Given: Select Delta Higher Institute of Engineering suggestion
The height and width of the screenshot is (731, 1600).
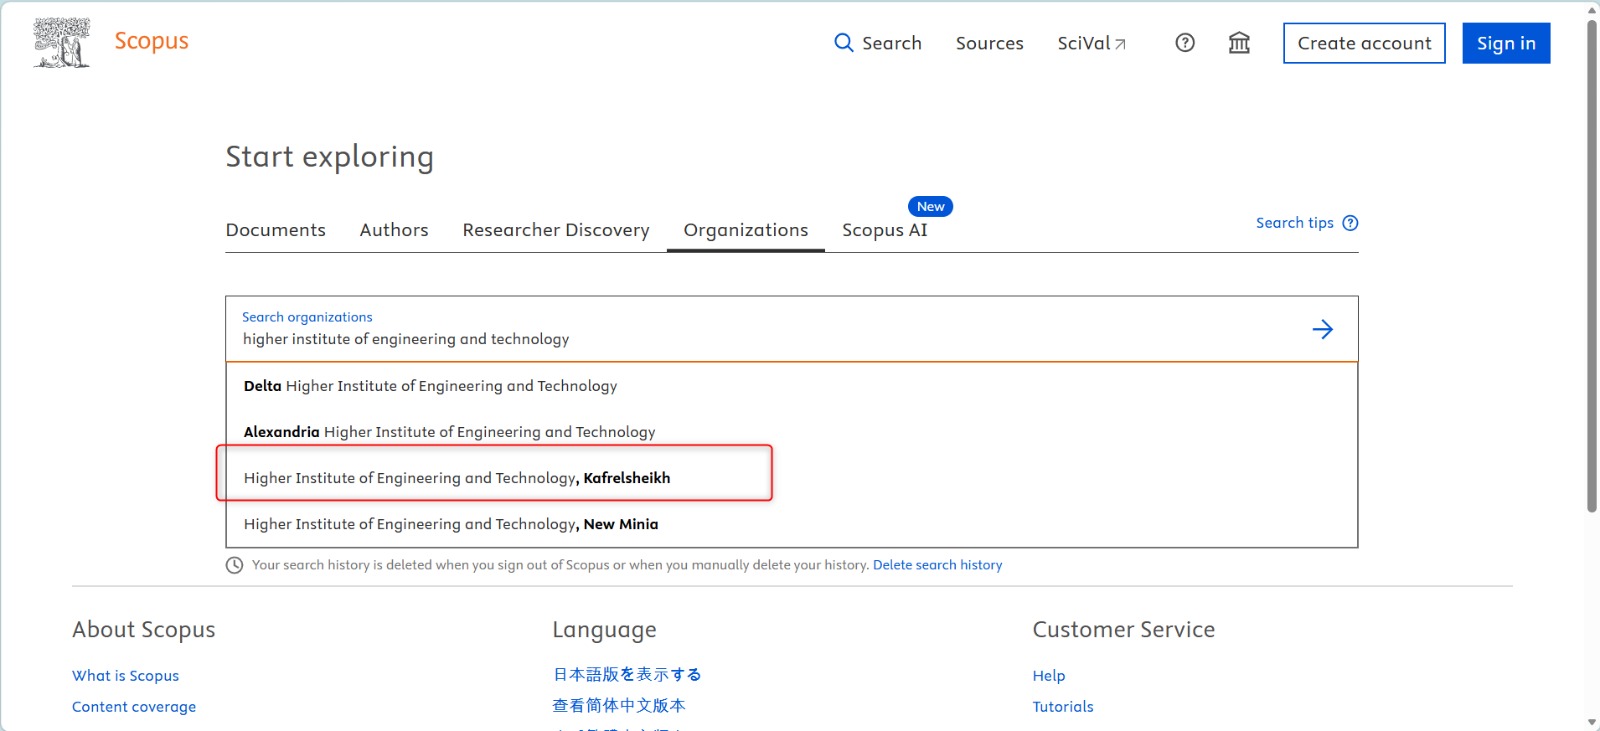Looking at the screenshot, I should click(791, 386).
